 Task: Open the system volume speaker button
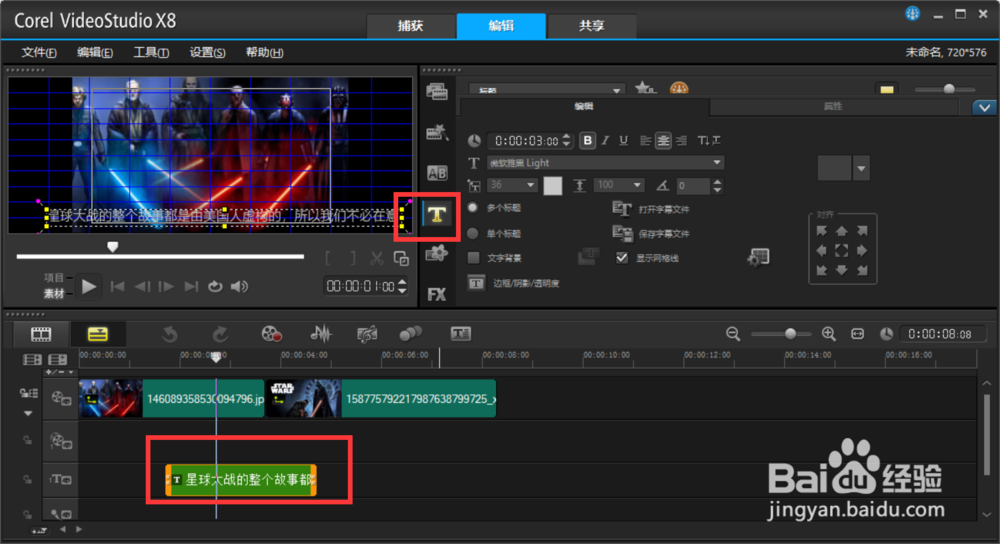pyautogui.click(x=239, y=286)
